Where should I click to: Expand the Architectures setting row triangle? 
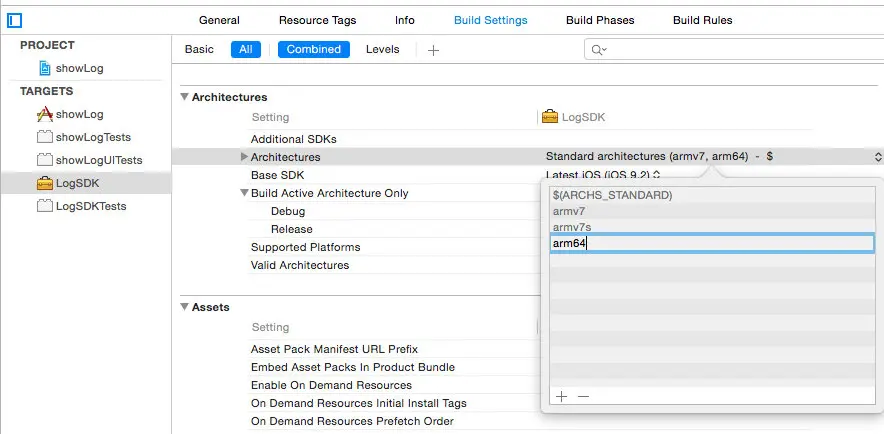point(244,157)
